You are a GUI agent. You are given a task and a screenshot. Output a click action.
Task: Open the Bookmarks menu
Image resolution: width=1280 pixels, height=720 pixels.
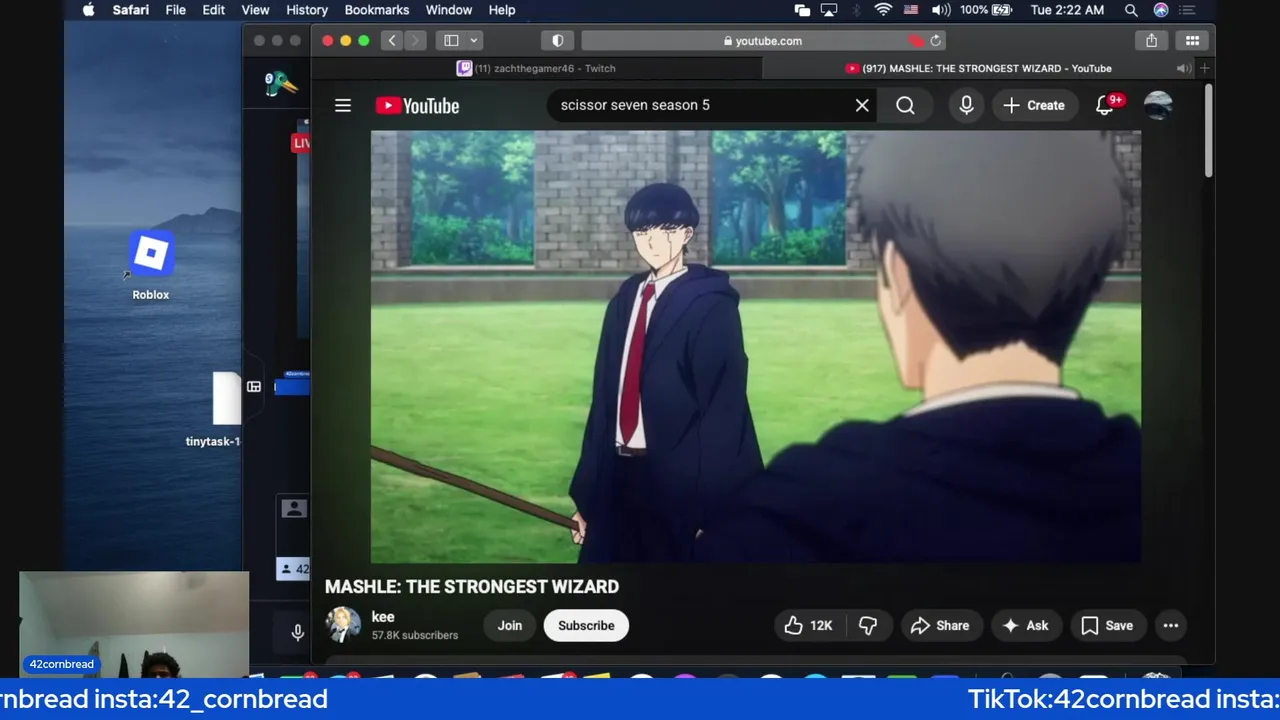click(377, 10)
